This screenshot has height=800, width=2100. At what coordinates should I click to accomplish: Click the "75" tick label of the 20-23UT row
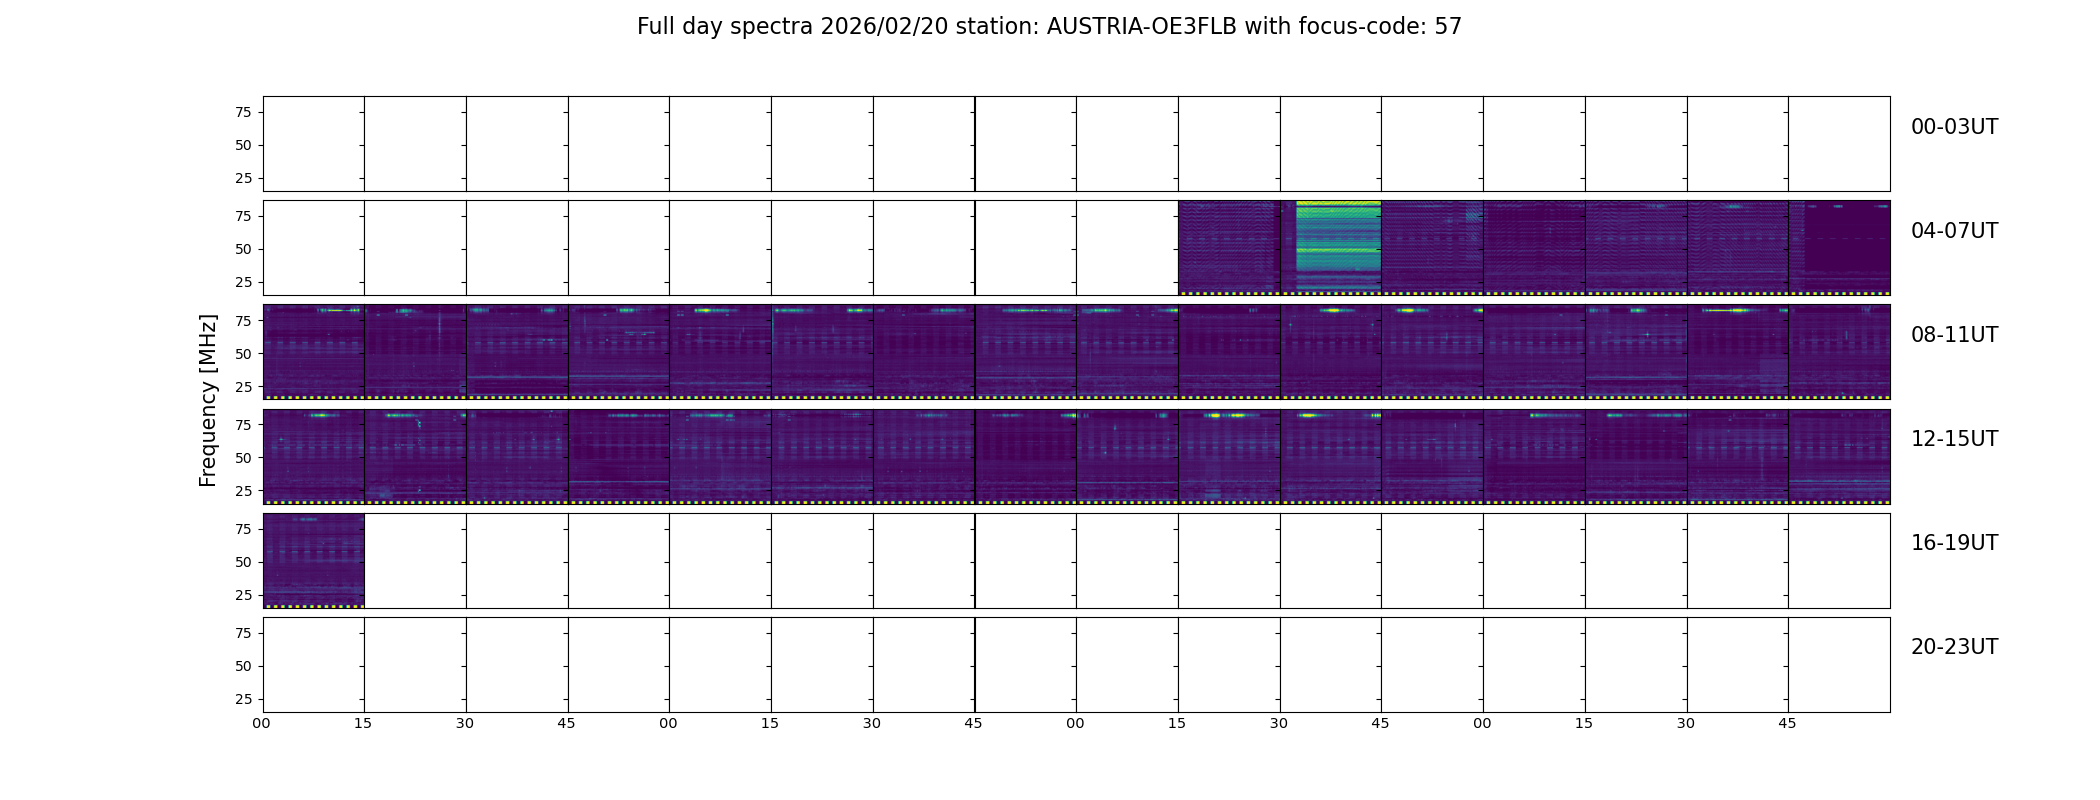pyautogui.click(x=243, y=633)
